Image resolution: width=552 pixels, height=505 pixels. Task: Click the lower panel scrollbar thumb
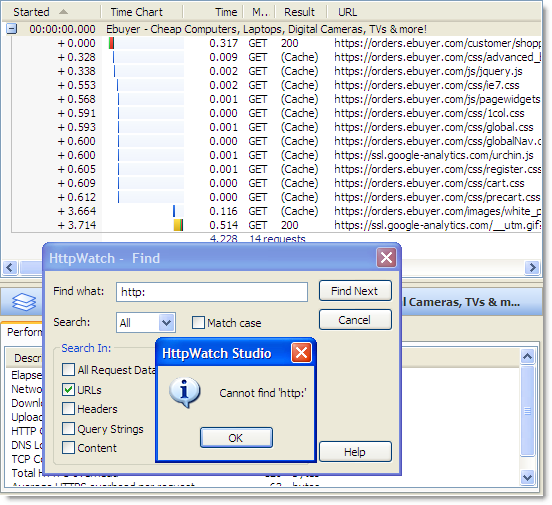[x=527, y=411]
